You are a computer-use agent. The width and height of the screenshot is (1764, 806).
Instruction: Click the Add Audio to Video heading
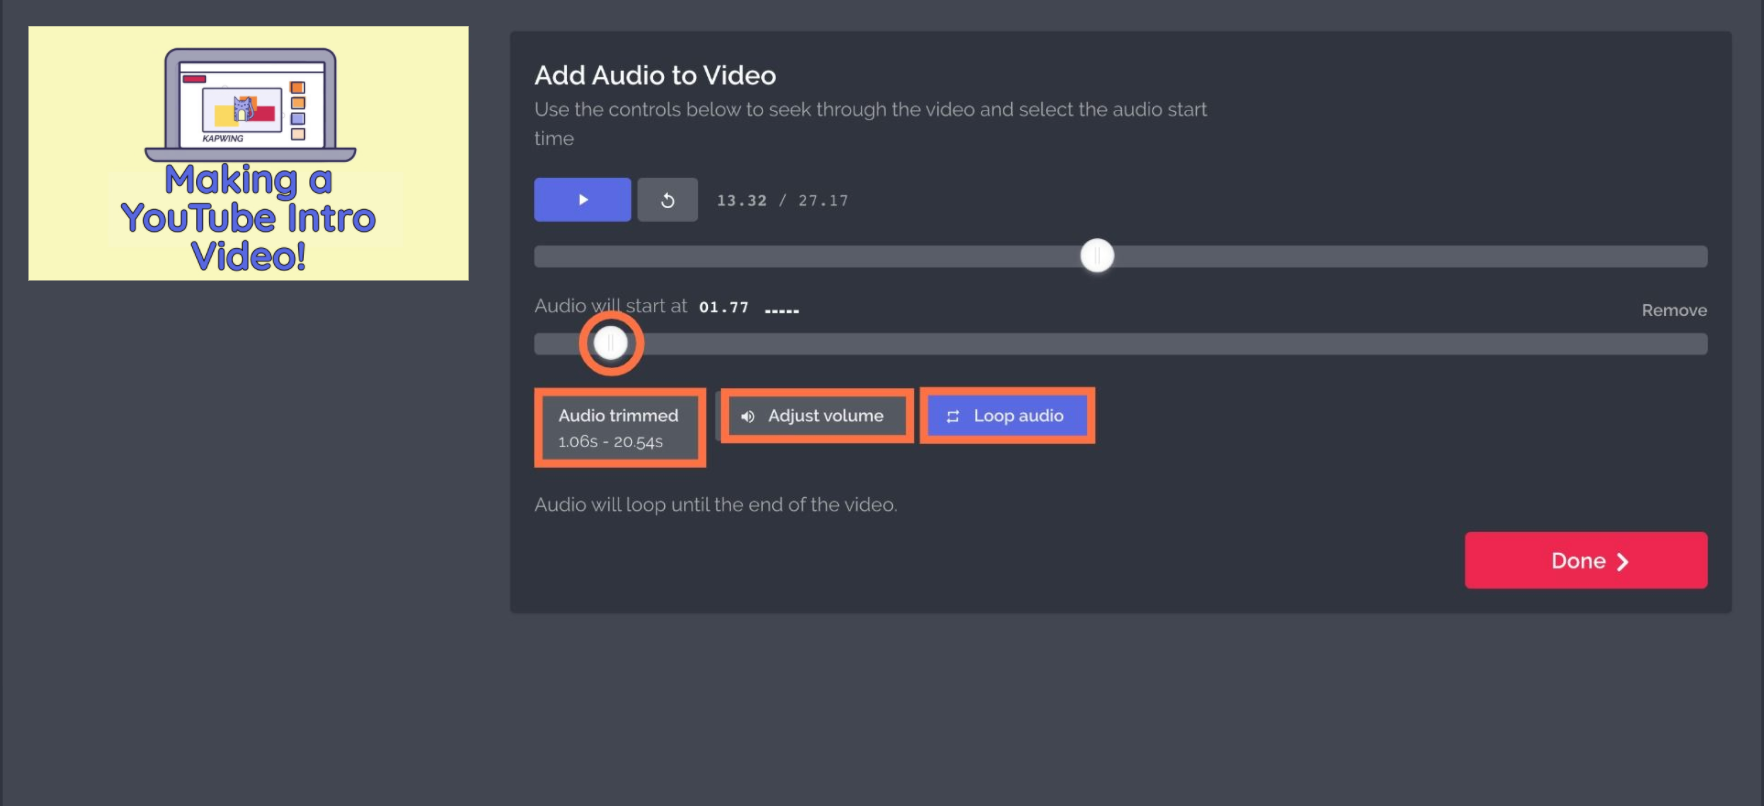[654, 75]
